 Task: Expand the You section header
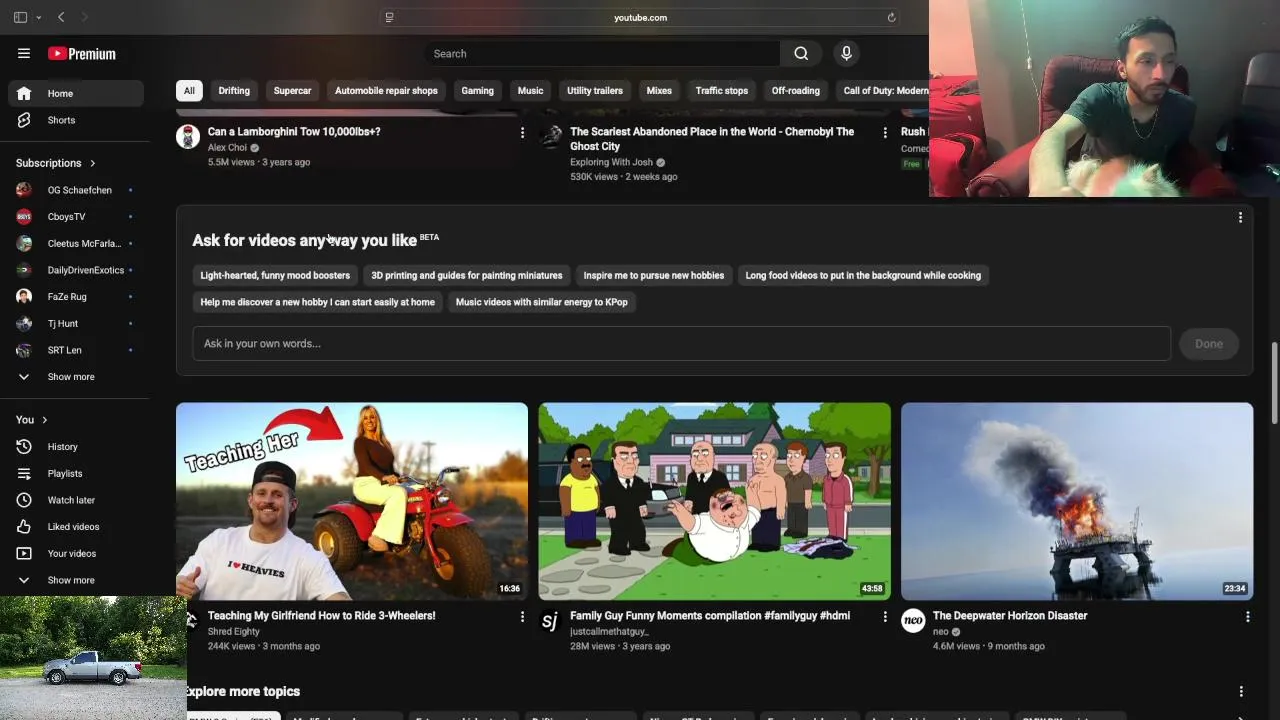[32, 420]
